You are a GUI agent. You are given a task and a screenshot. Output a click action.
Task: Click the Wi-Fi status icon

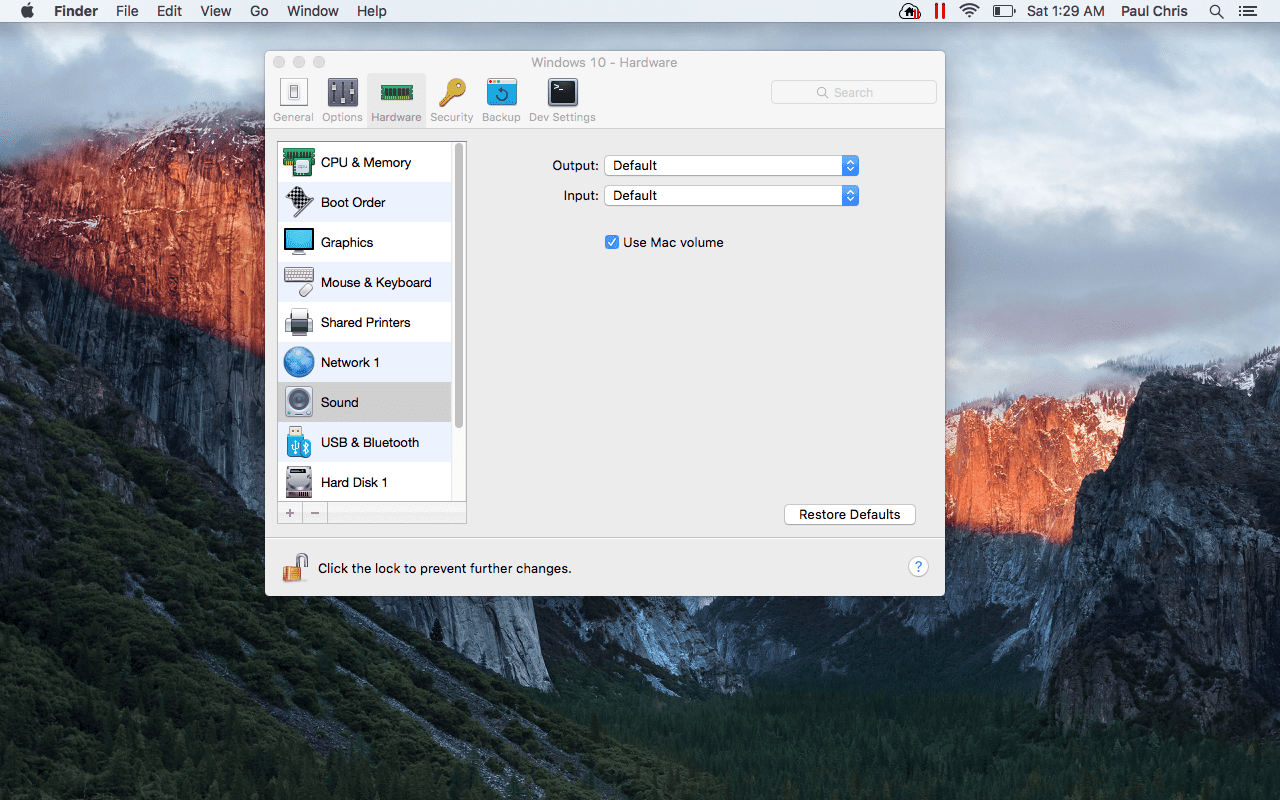pyautogui.click(x=968, y=11)
